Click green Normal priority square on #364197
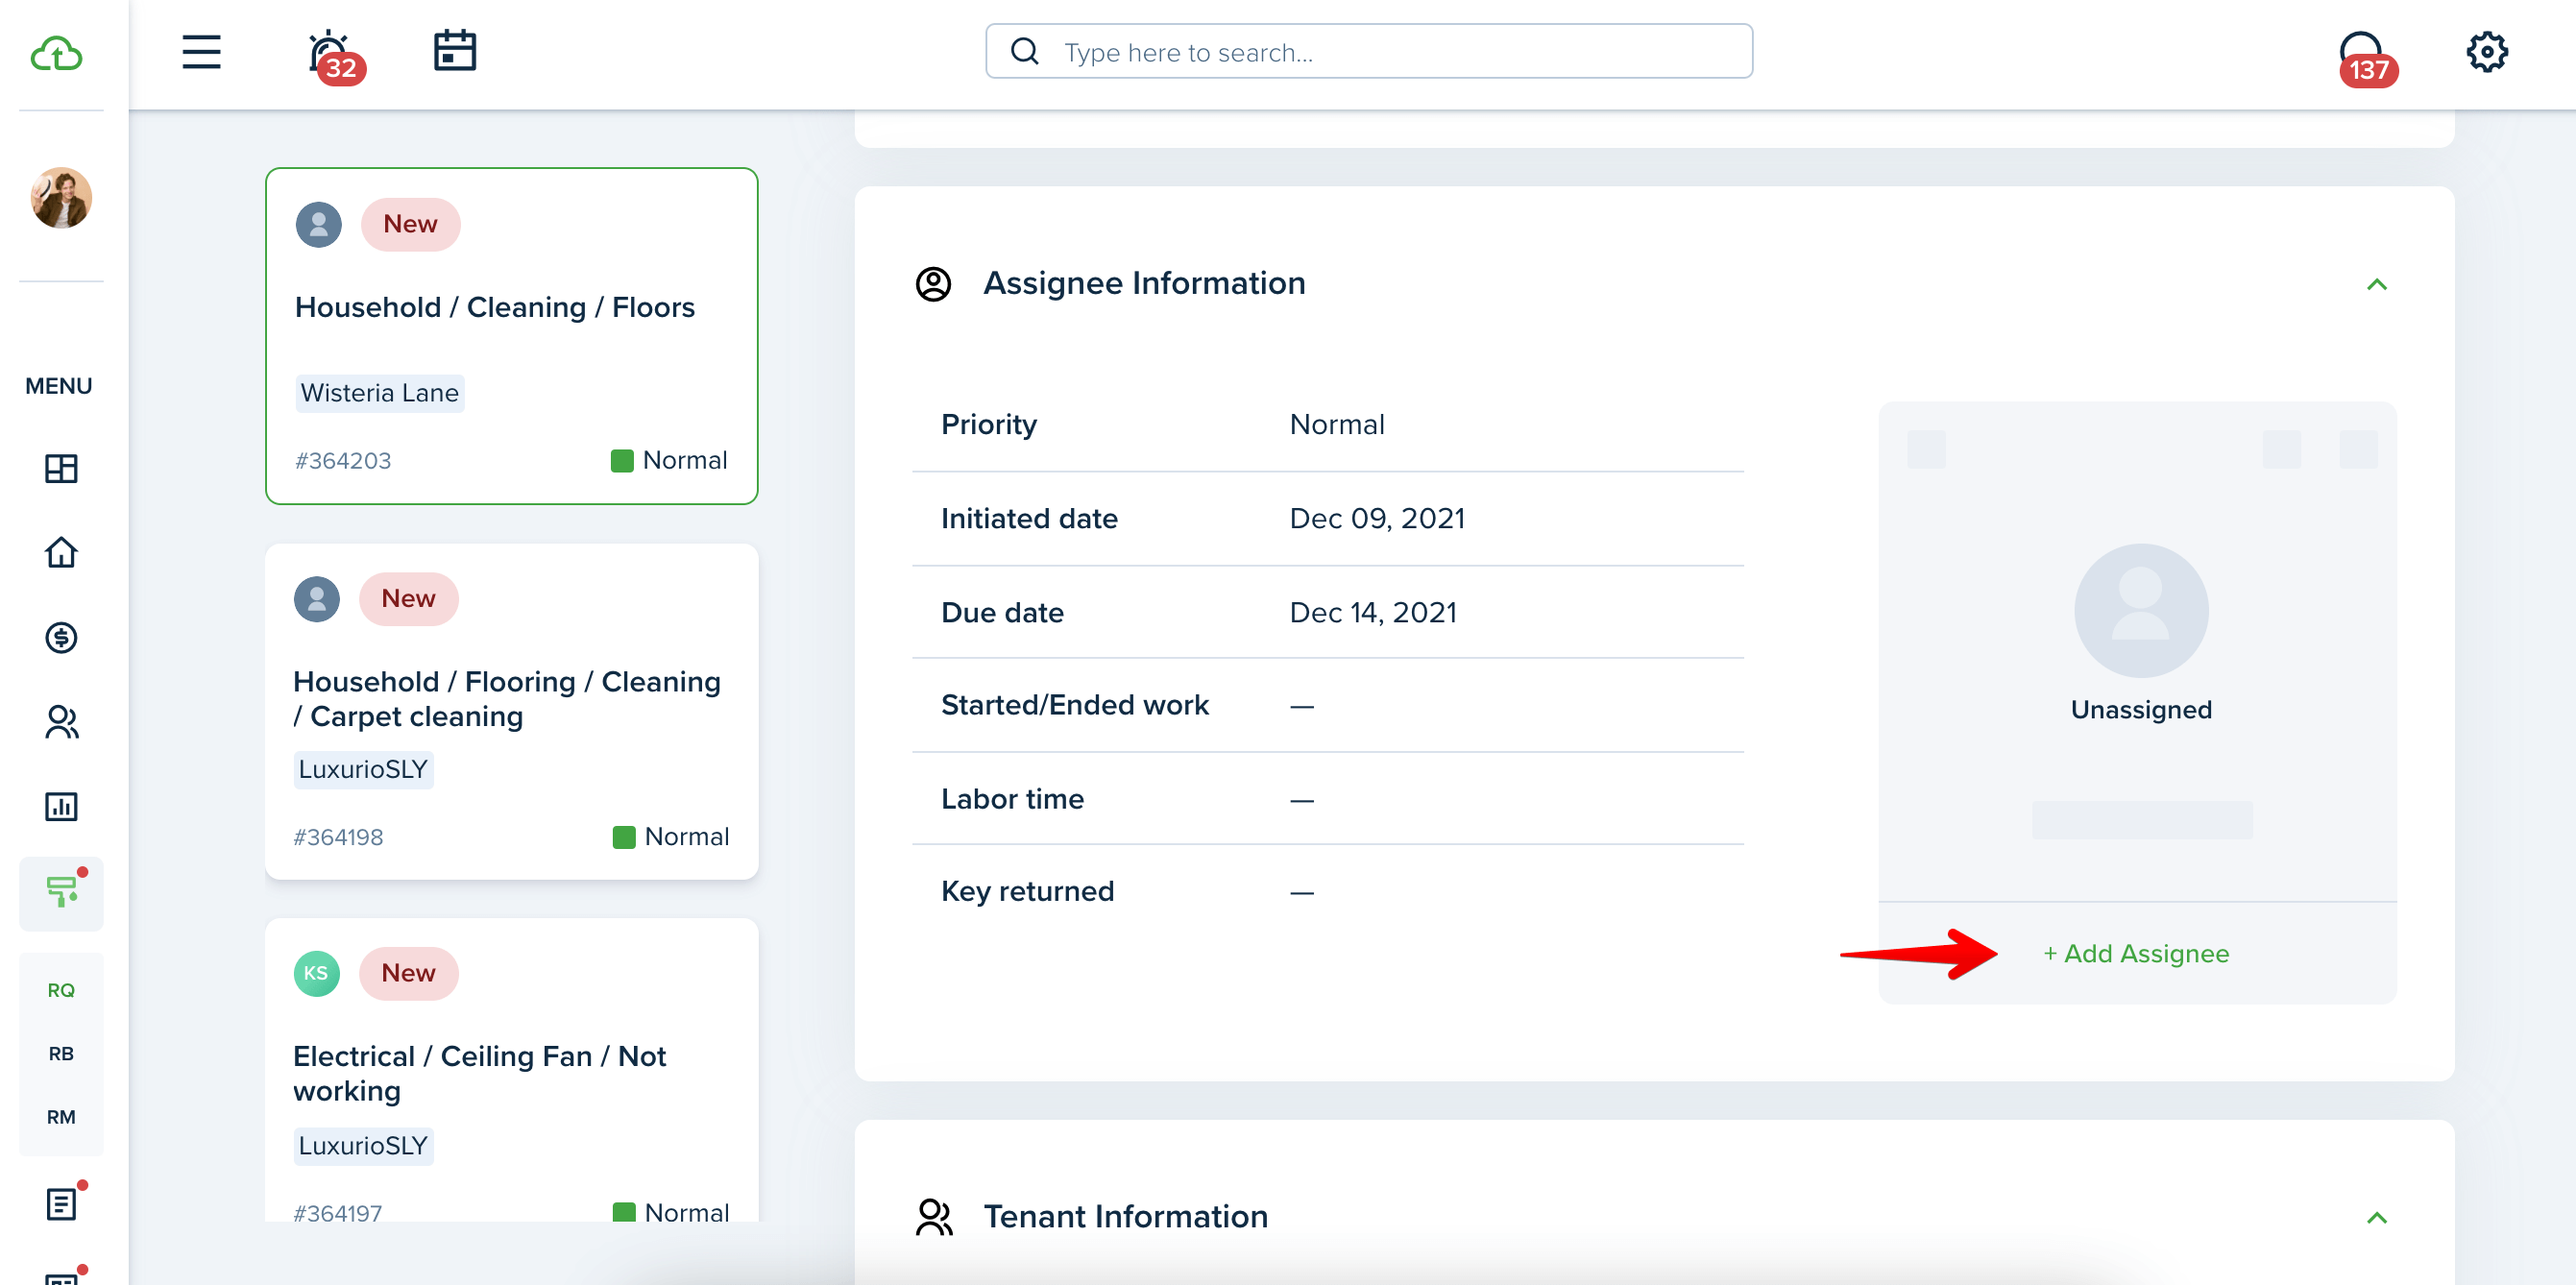Viewport: 2576px width, 1285px height. tap(624, 1211)
